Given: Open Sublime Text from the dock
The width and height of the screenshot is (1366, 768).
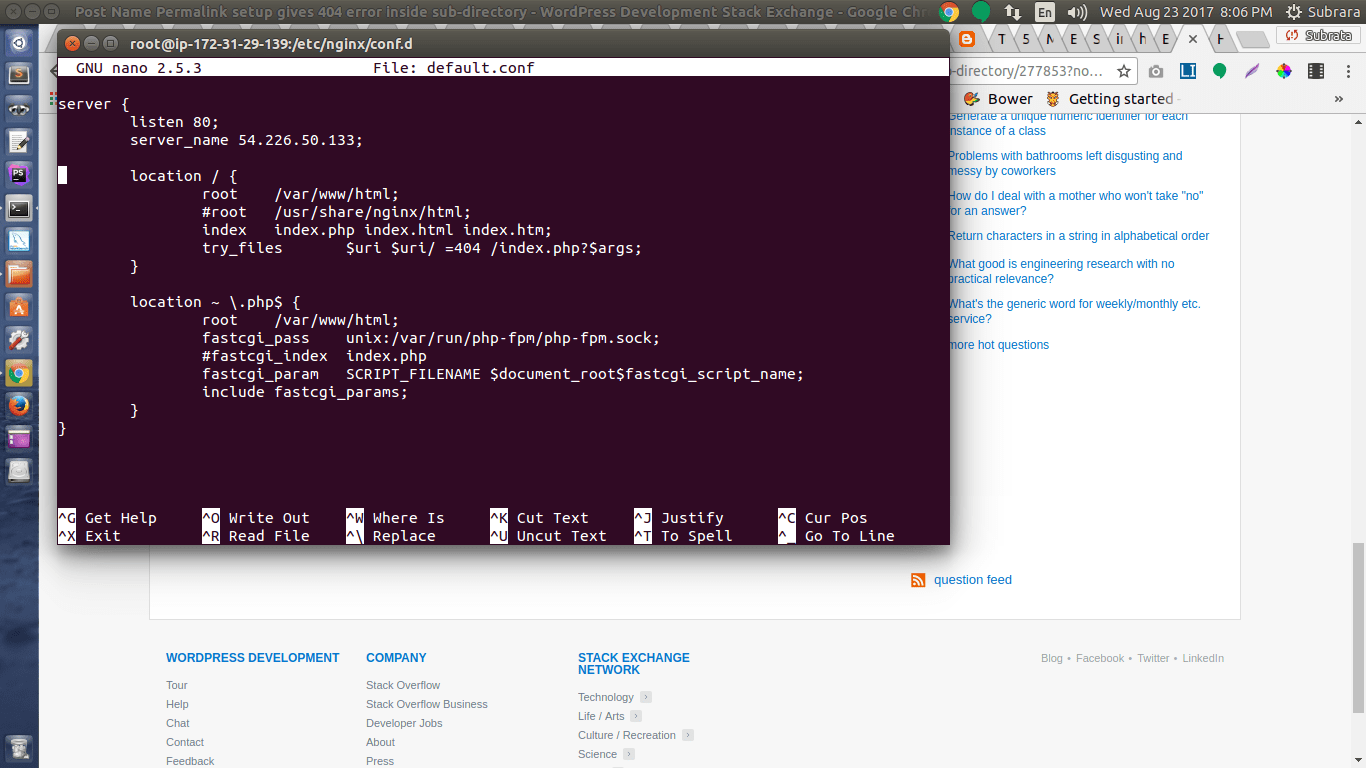Looking at the screenshot, I should tap(19, 74).
